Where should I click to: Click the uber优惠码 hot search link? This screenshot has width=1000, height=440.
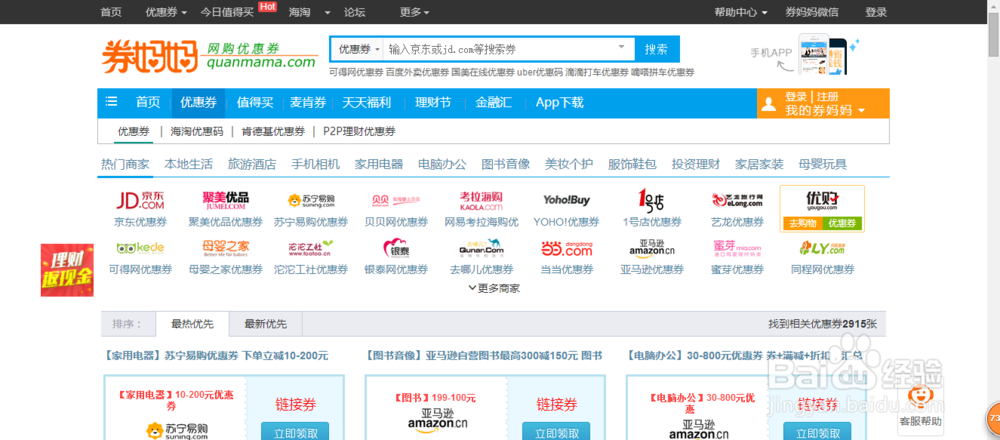pyautogui.click(x=540, y=72)
